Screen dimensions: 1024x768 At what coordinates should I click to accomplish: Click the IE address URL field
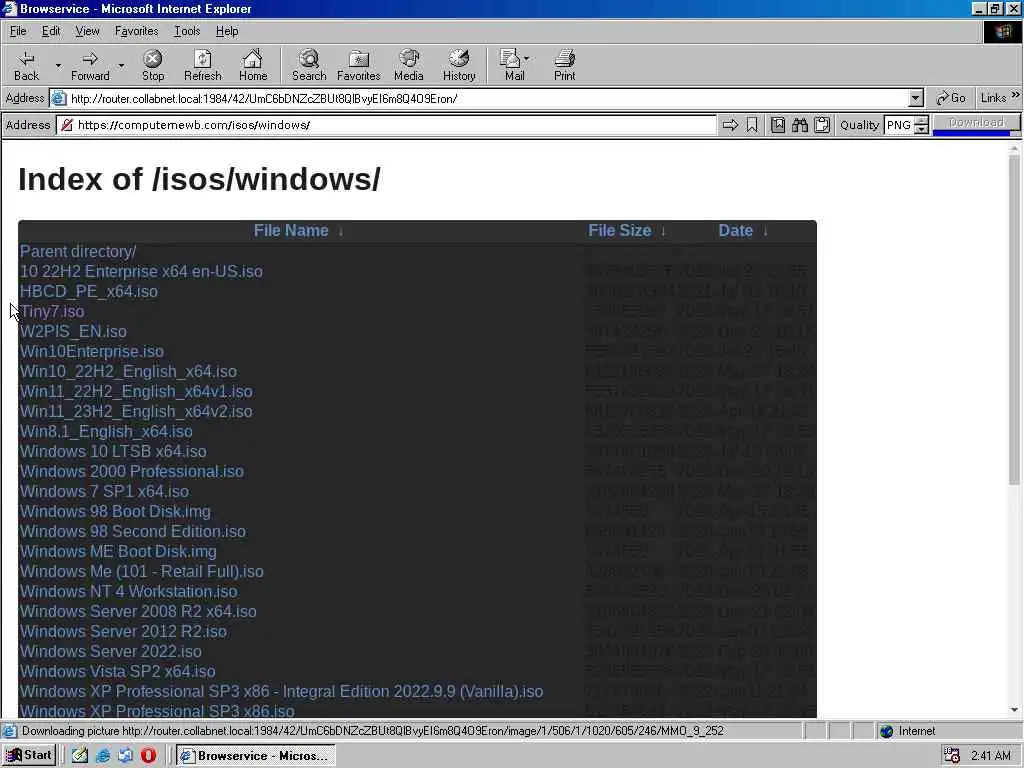coord(487,99)
